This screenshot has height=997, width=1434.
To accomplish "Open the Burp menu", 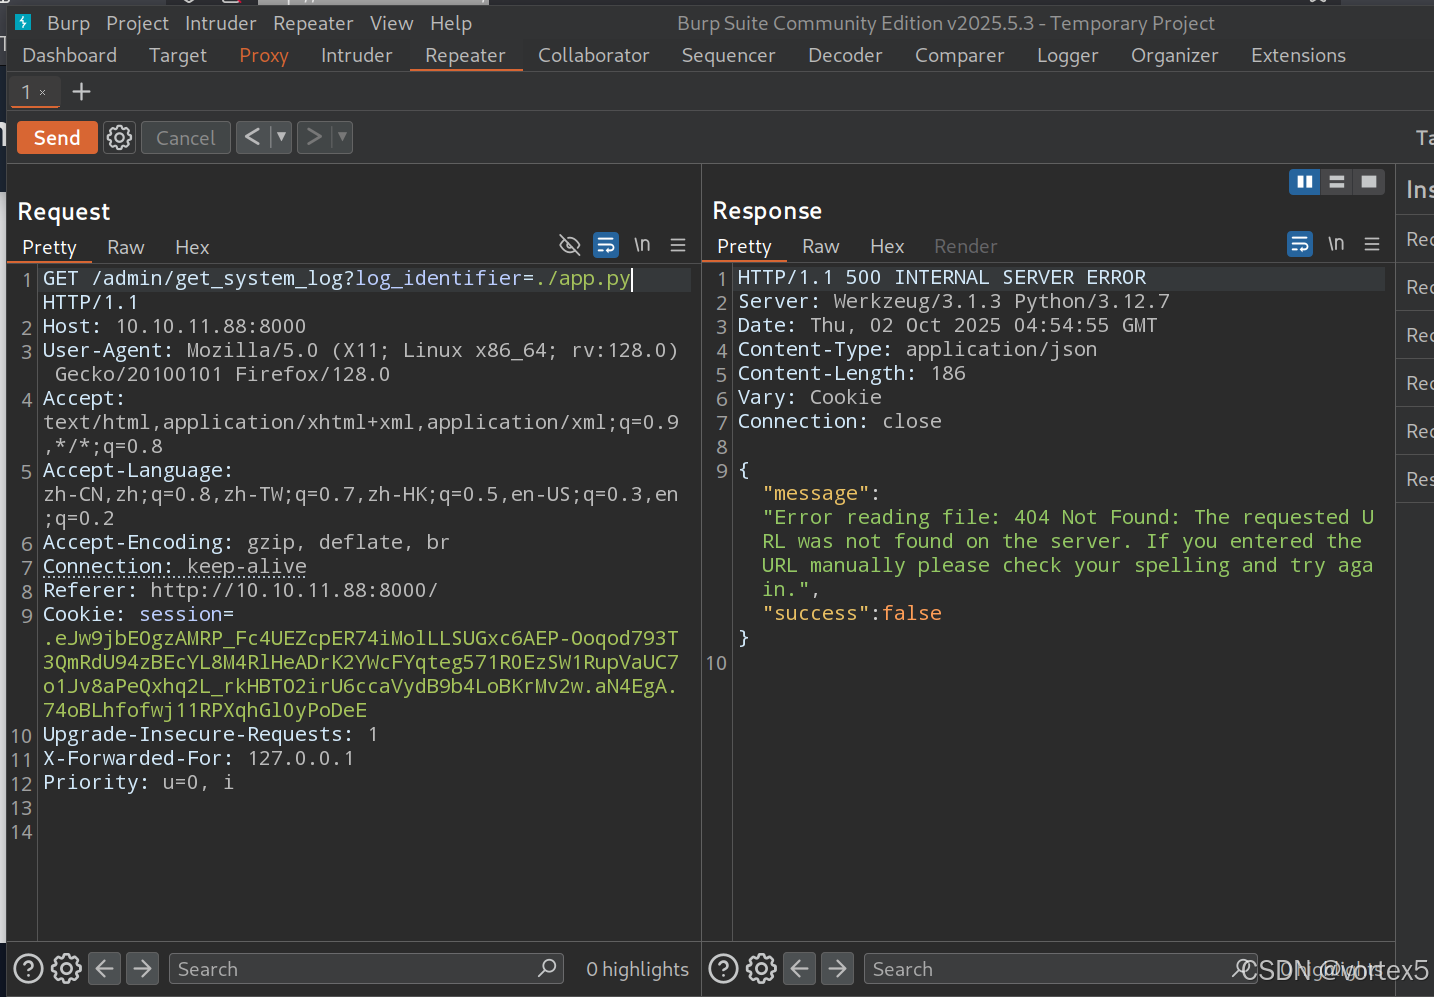I will point(68,23).
